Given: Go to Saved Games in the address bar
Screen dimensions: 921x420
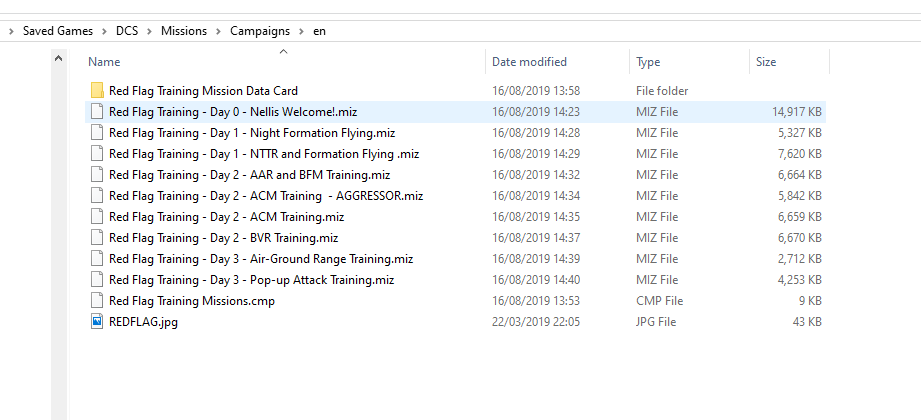Looking at the screenshot, I should (x=58, y=31).
